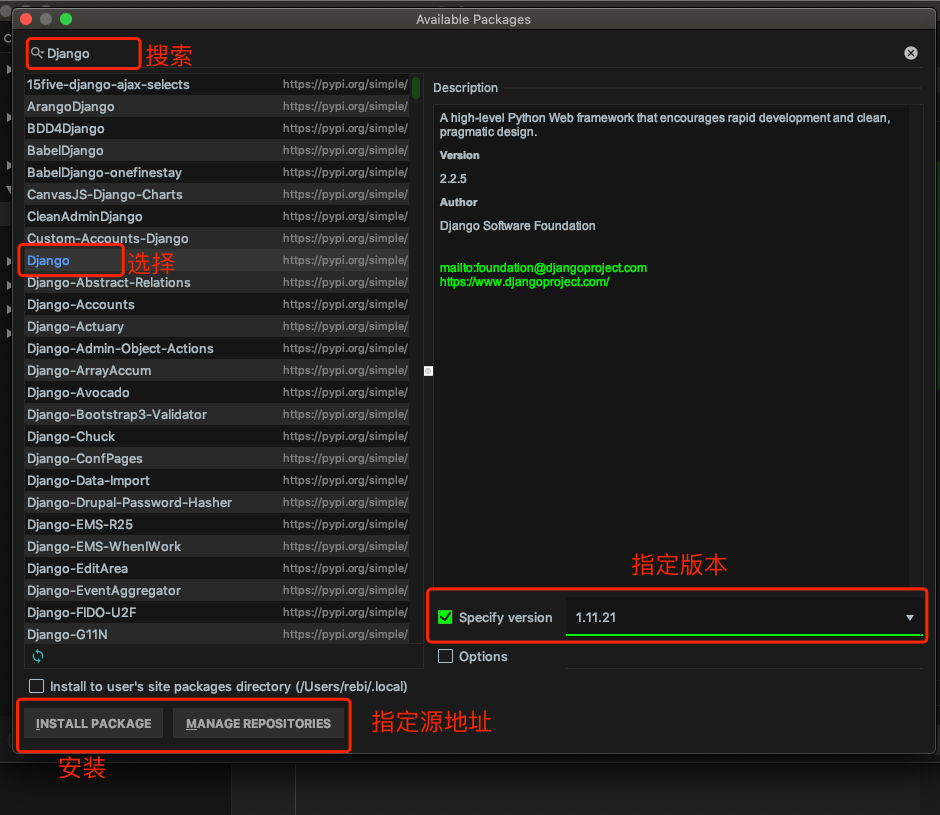
Task: Open the mailto foundation@djangoproject.com link
Action: (543, 267)
